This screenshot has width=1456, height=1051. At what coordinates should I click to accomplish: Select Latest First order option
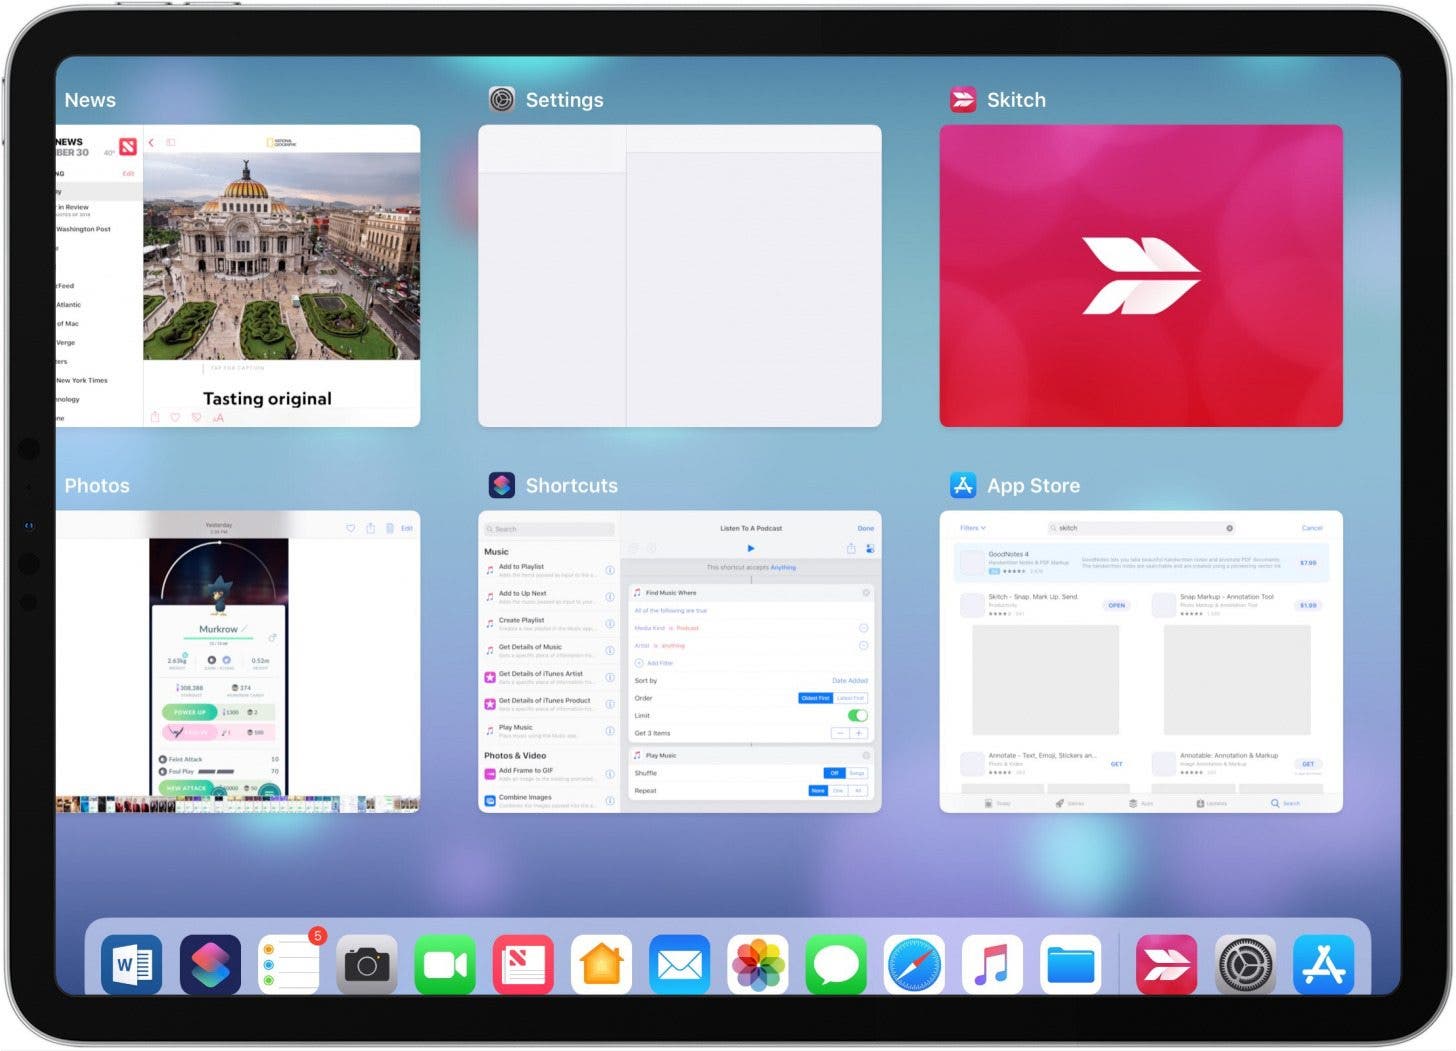pyautogui.click(x=851, y=698)
